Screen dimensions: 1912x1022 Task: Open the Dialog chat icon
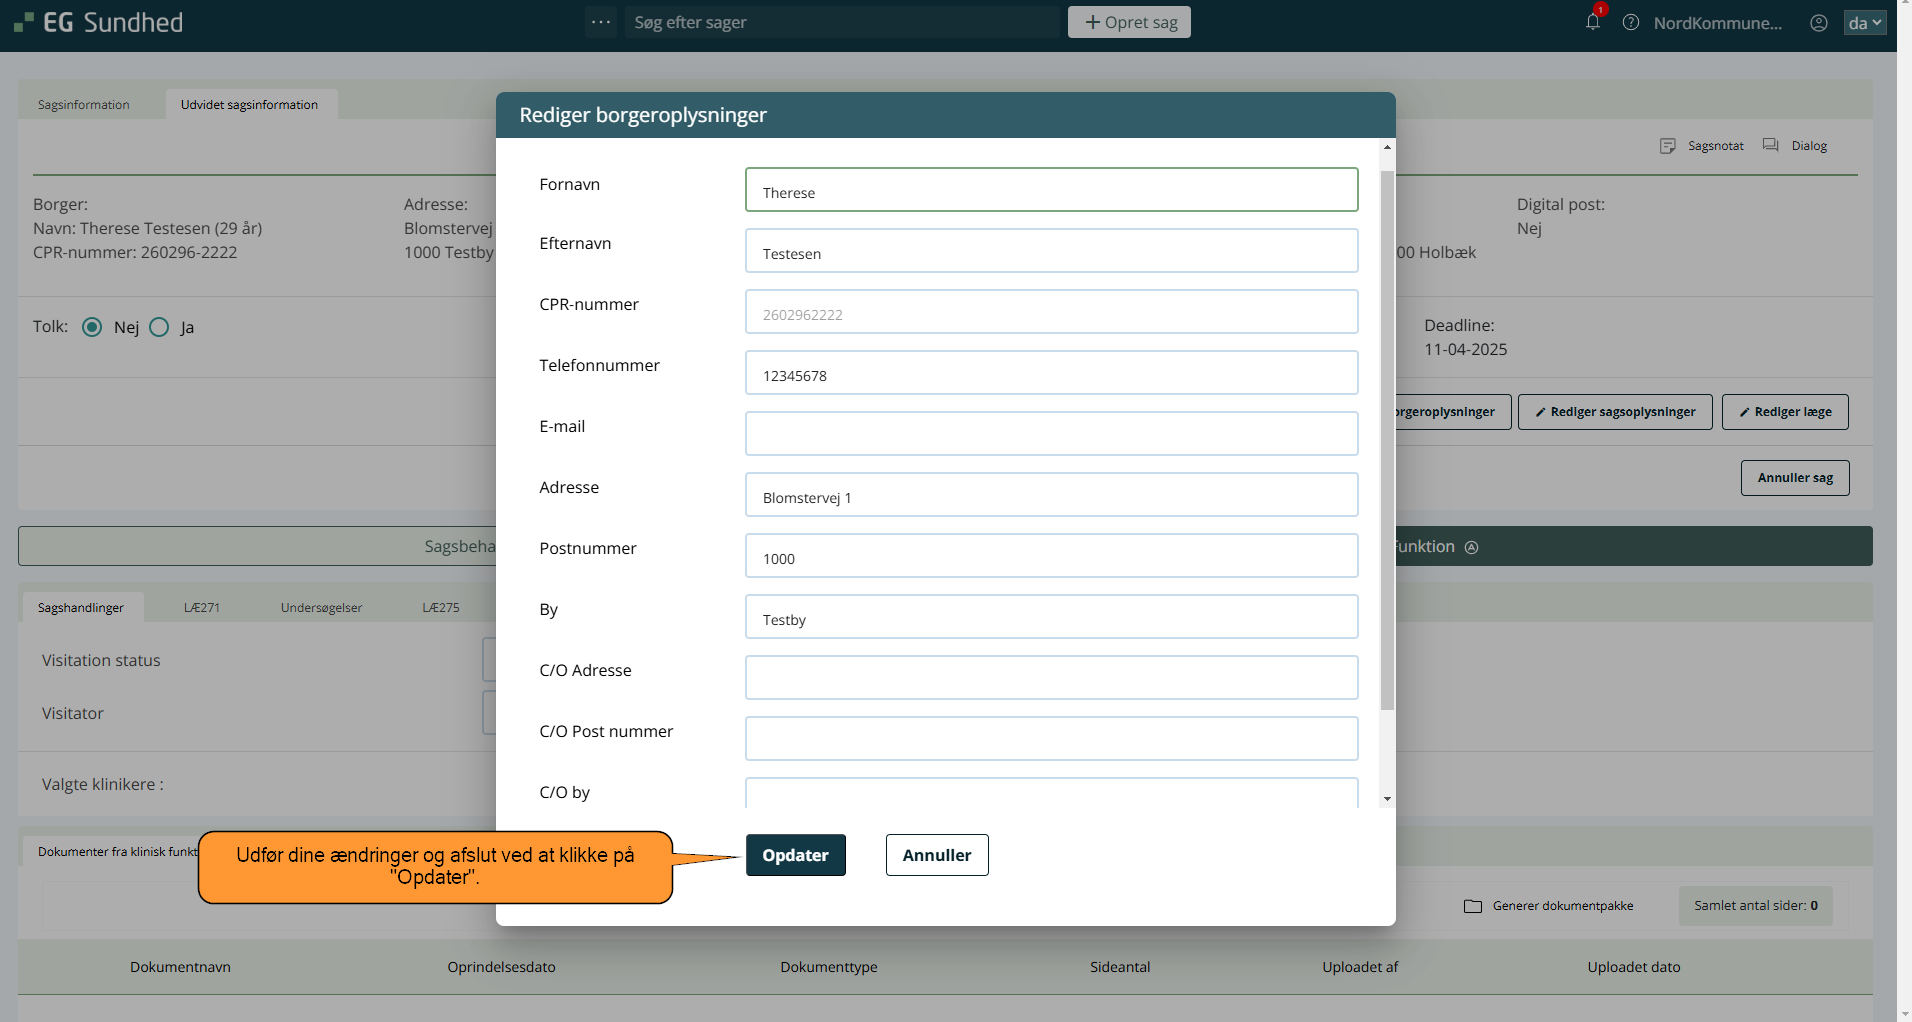point(1771,146)
